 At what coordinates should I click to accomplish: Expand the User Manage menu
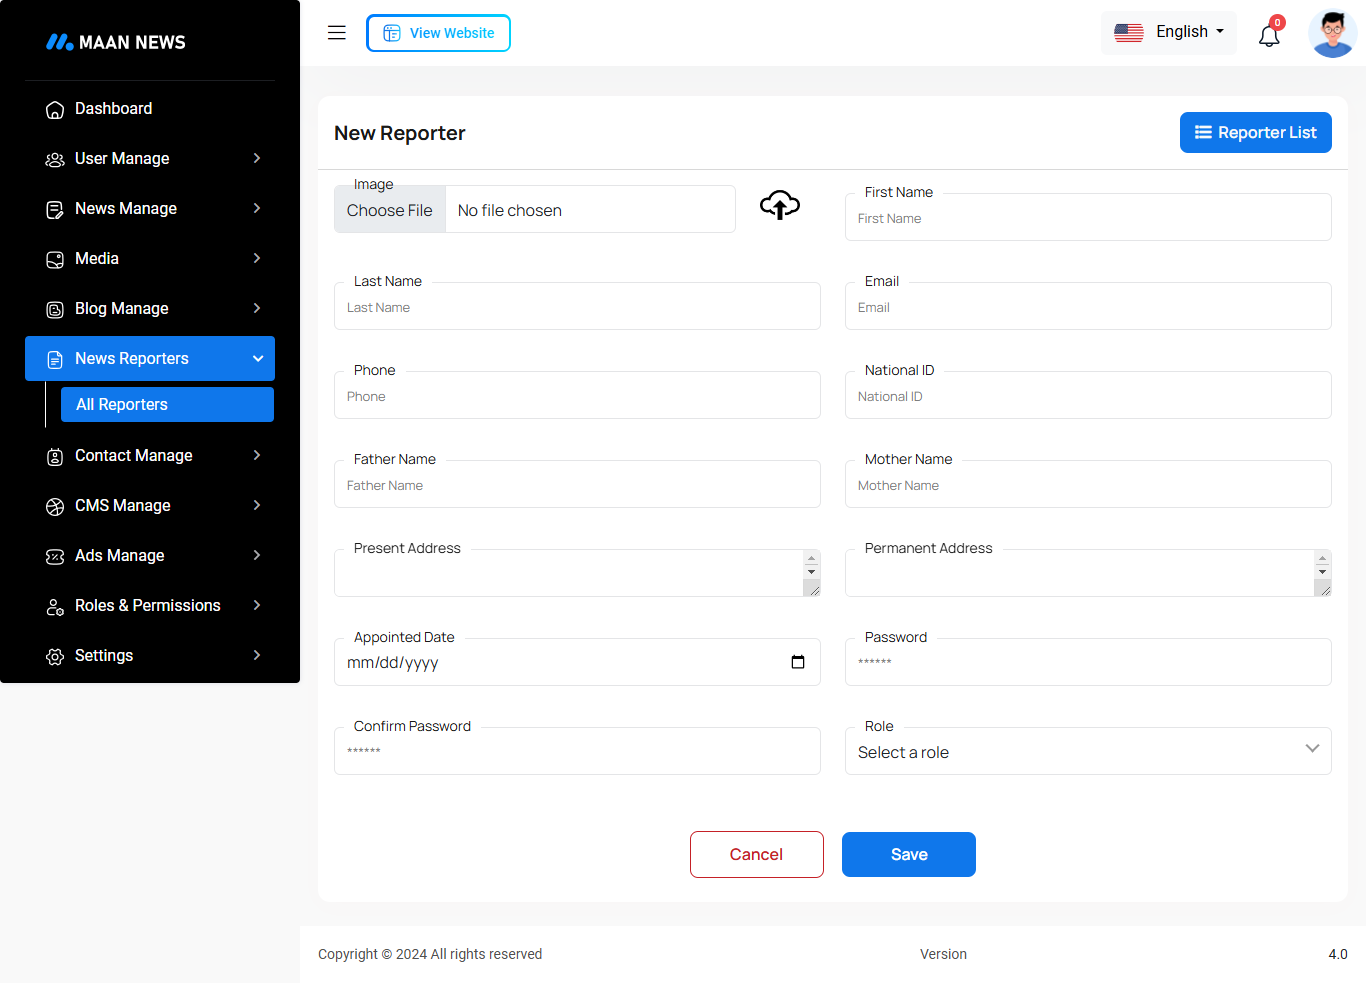coord(150,159)
